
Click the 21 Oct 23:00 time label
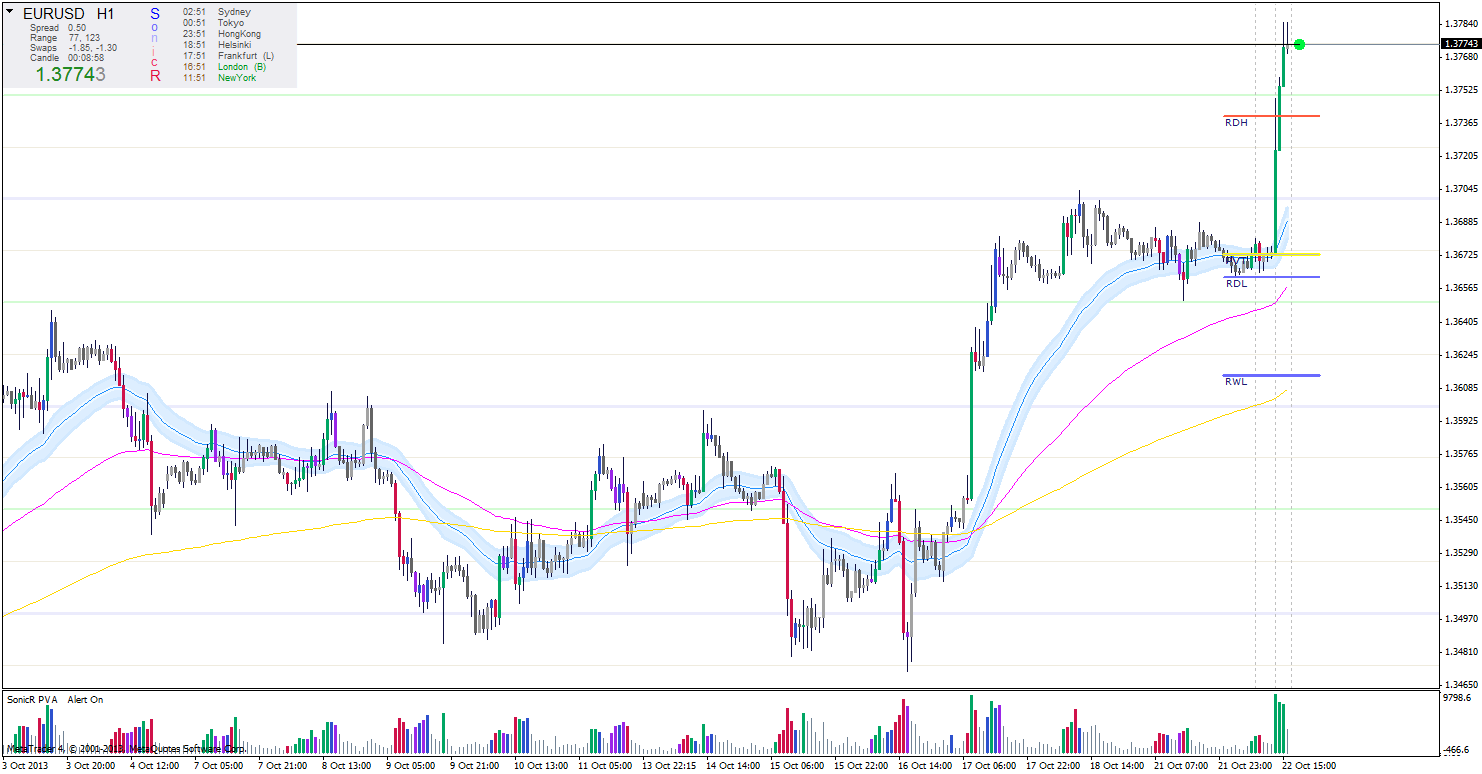click(x=1245, y=765)
